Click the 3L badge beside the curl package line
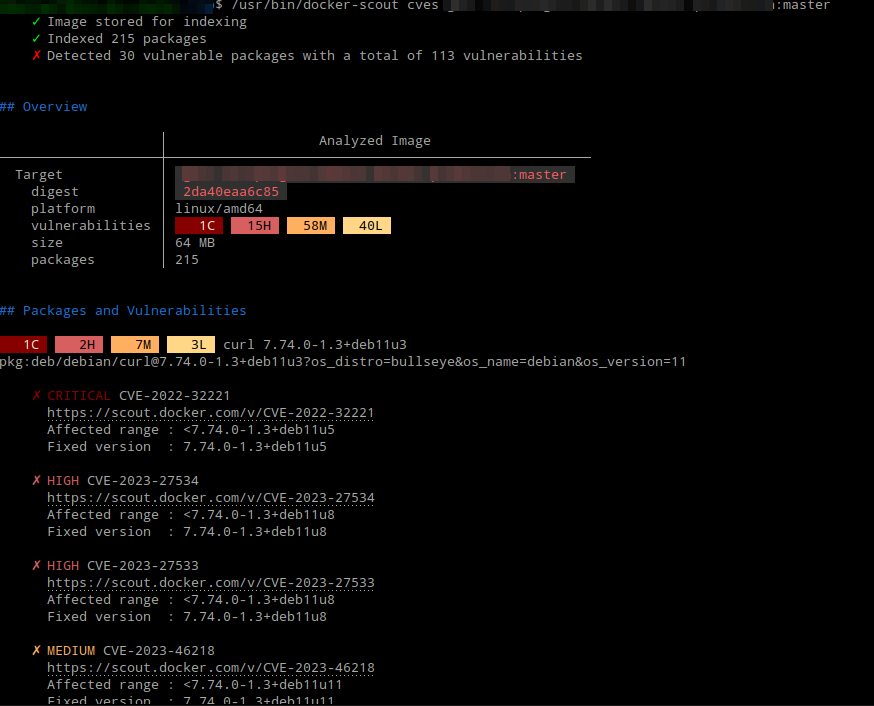The height and width of the screenshot is (706, 874). coord(190,344)
